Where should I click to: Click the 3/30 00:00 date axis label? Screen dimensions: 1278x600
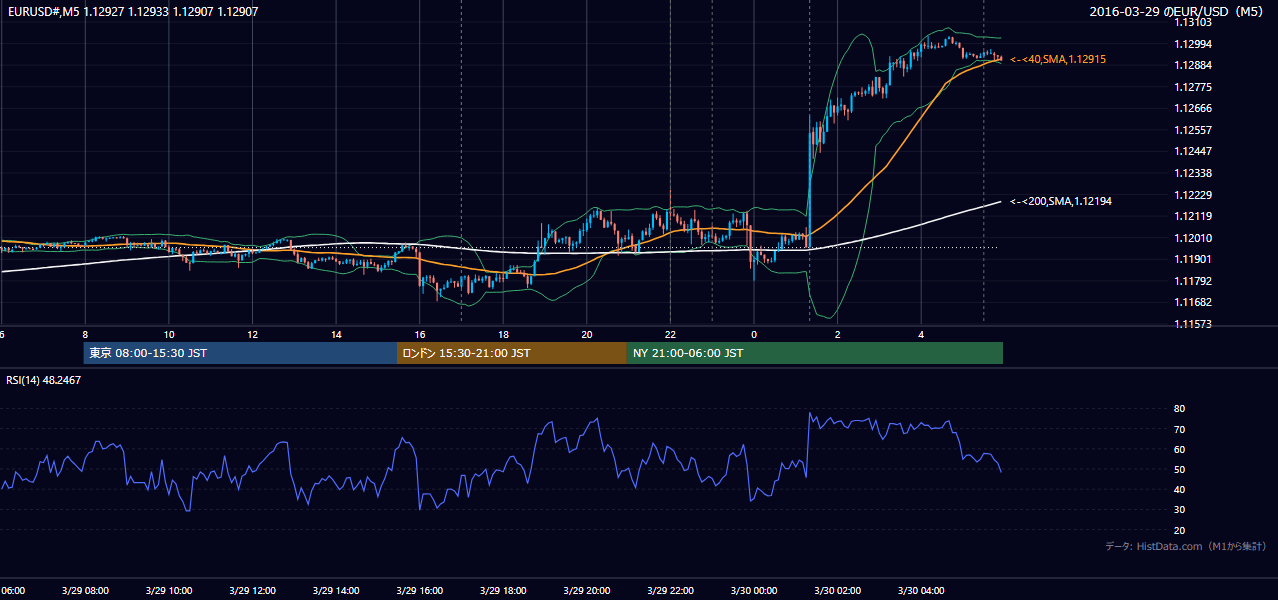click(x=754, y=590)
